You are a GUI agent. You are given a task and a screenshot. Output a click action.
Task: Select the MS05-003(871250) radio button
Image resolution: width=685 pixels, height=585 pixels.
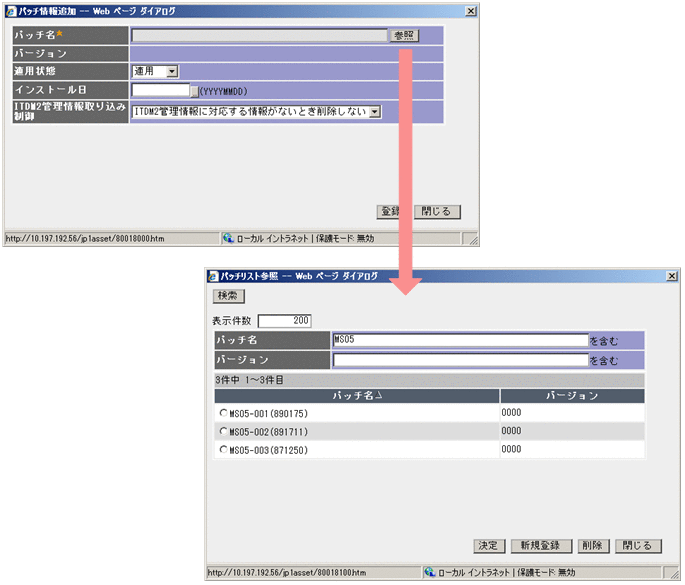point(224,450)
